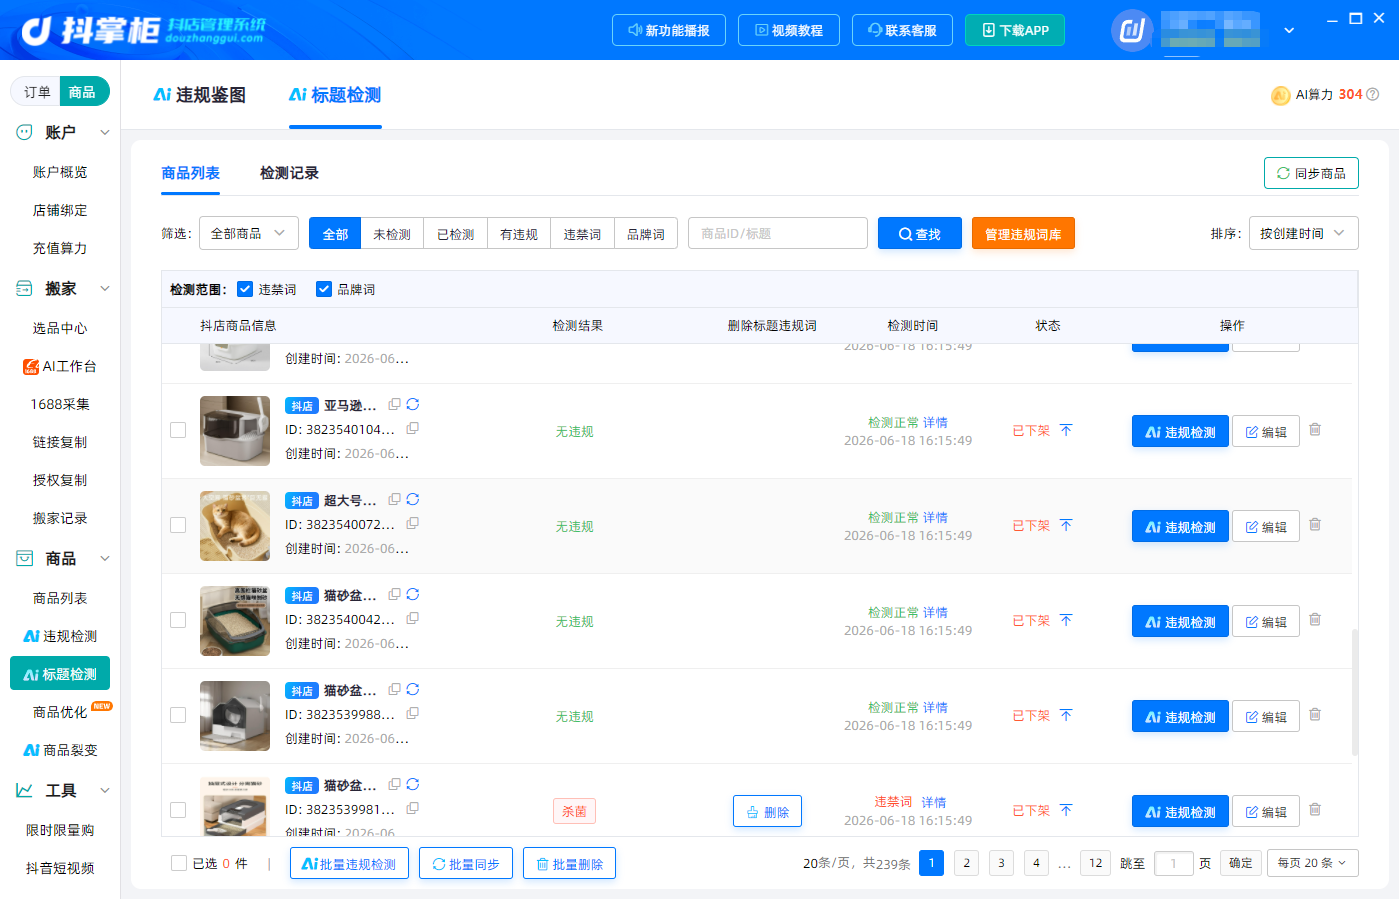This screenshot has width=1399, height=899.
Task: Click the copy icon beside ID 3823540104
Action: click(x=412, y=428)
